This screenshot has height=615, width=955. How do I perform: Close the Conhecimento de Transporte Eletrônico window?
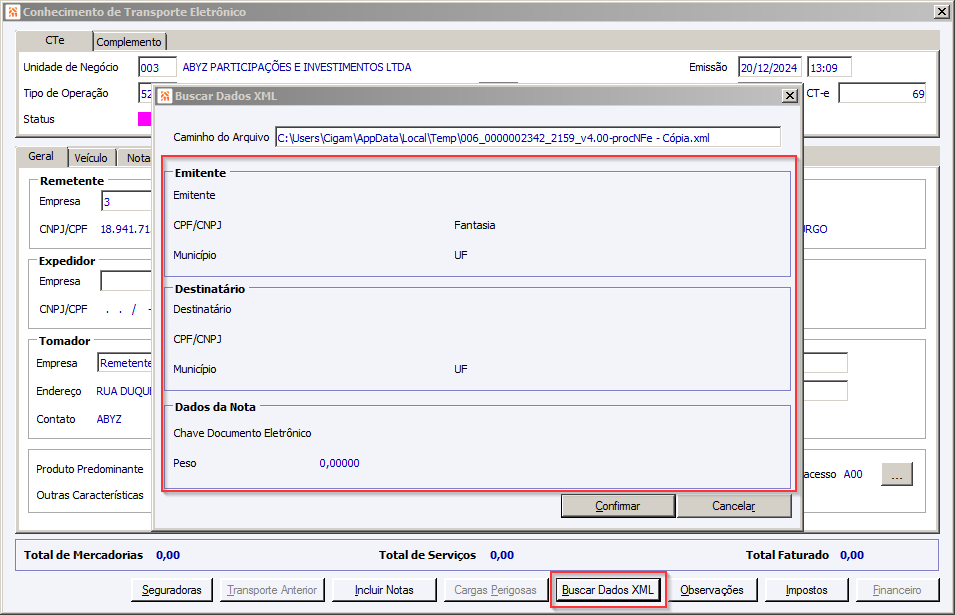tap(941, 12)
